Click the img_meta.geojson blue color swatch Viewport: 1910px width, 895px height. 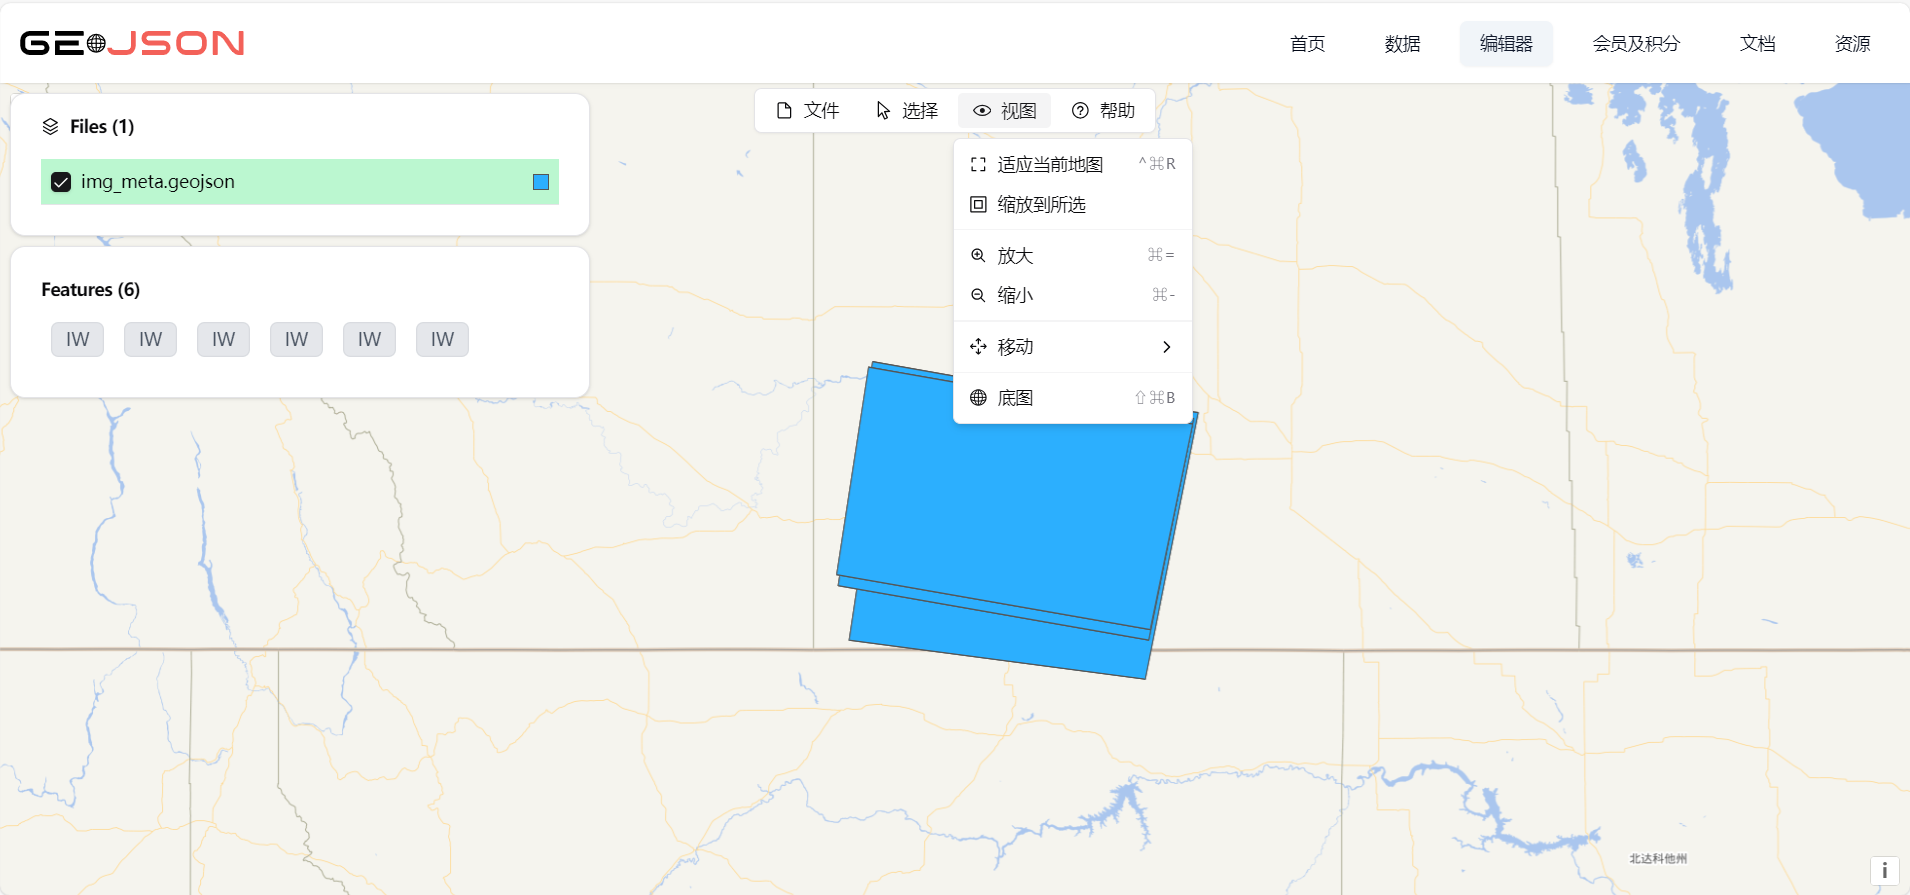coord(541,182)
